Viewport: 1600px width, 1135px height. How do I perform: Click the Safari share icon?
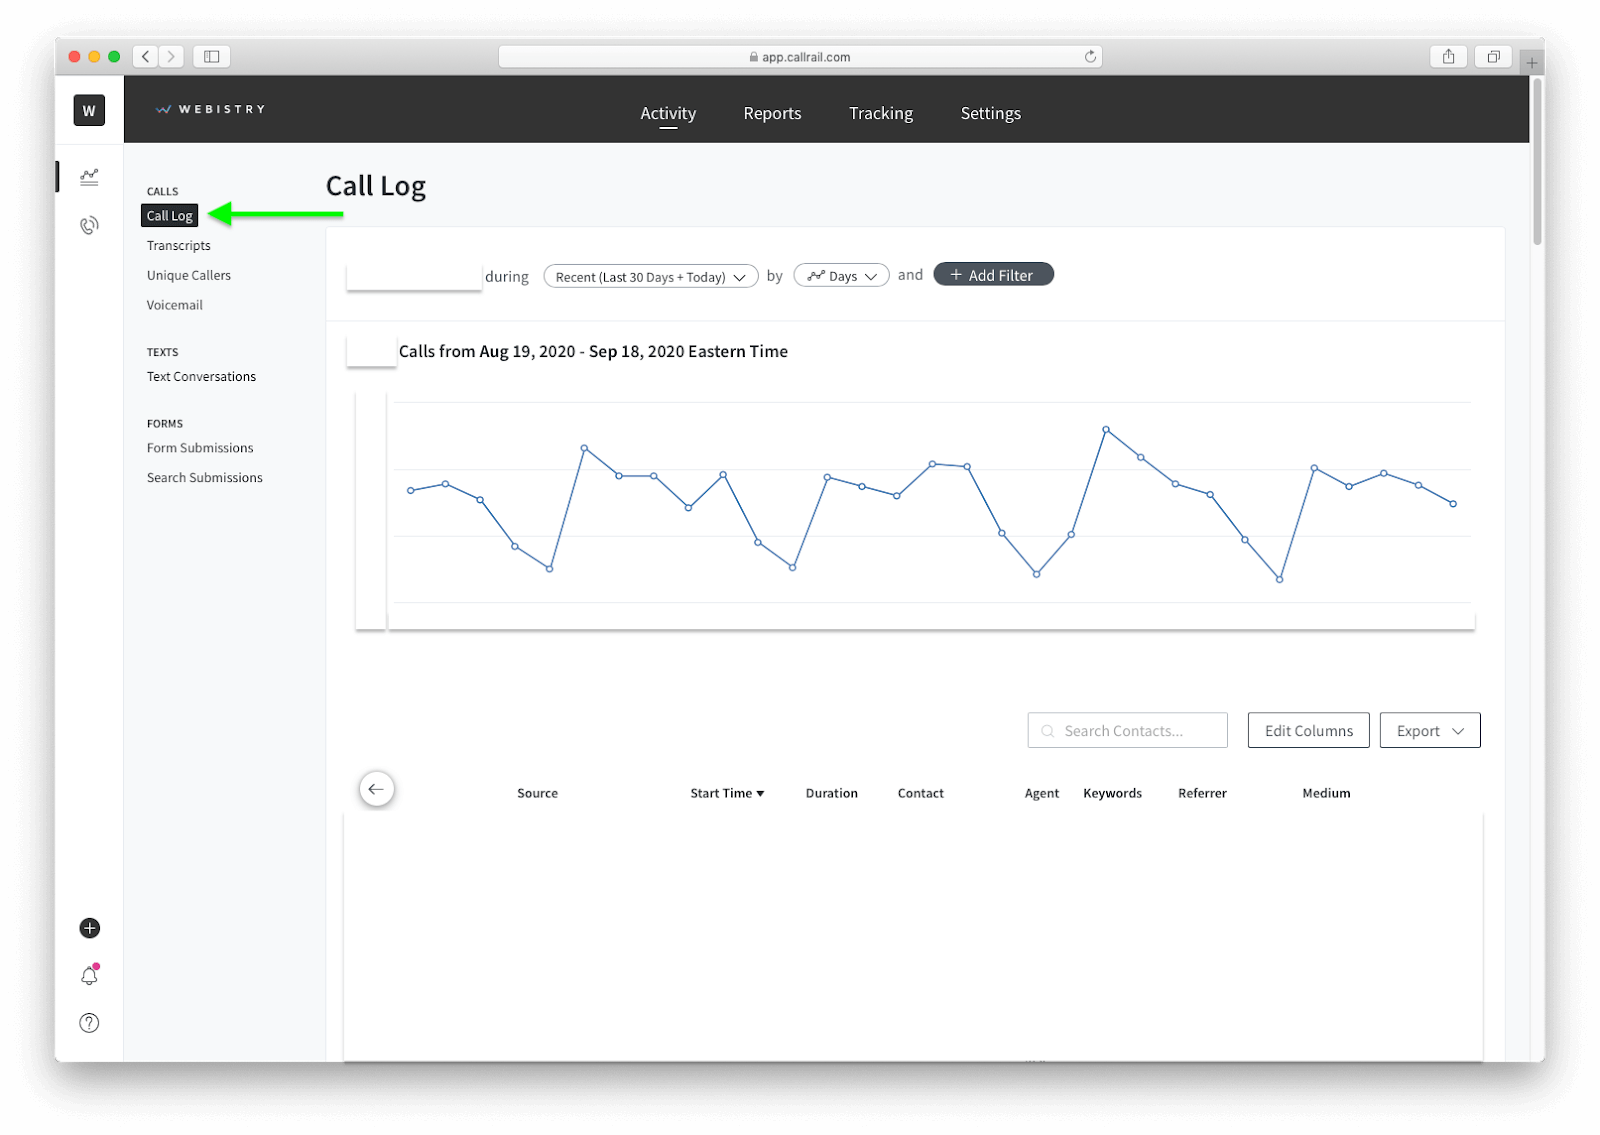click(1448, 56)
